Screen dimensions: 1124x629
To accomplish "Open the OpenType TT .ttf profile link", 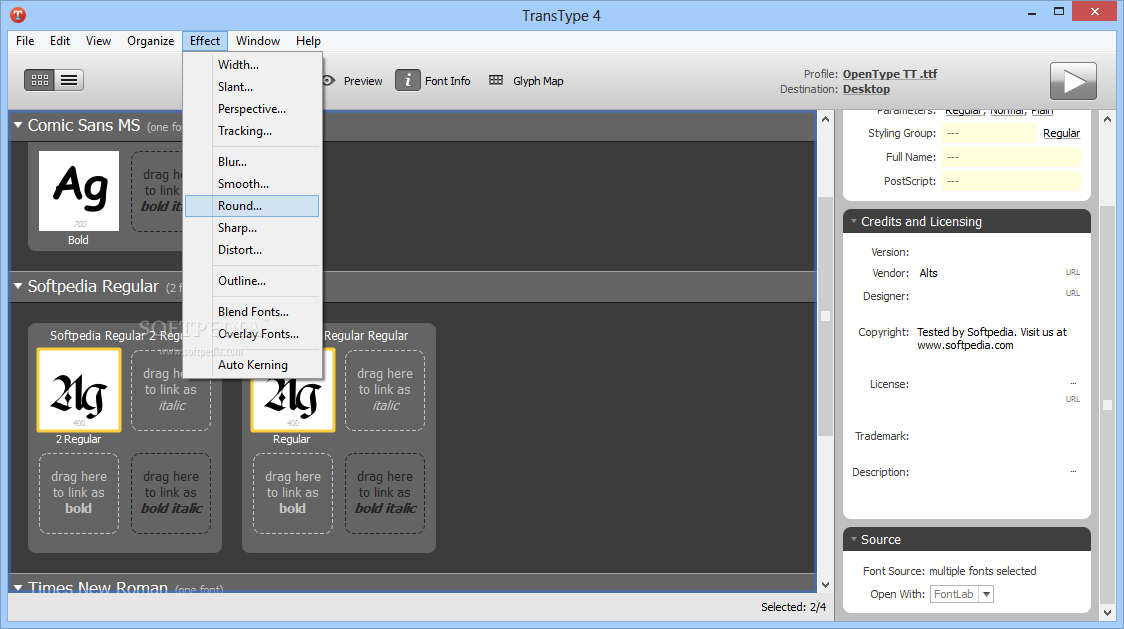I will click(x=890, y=74).
